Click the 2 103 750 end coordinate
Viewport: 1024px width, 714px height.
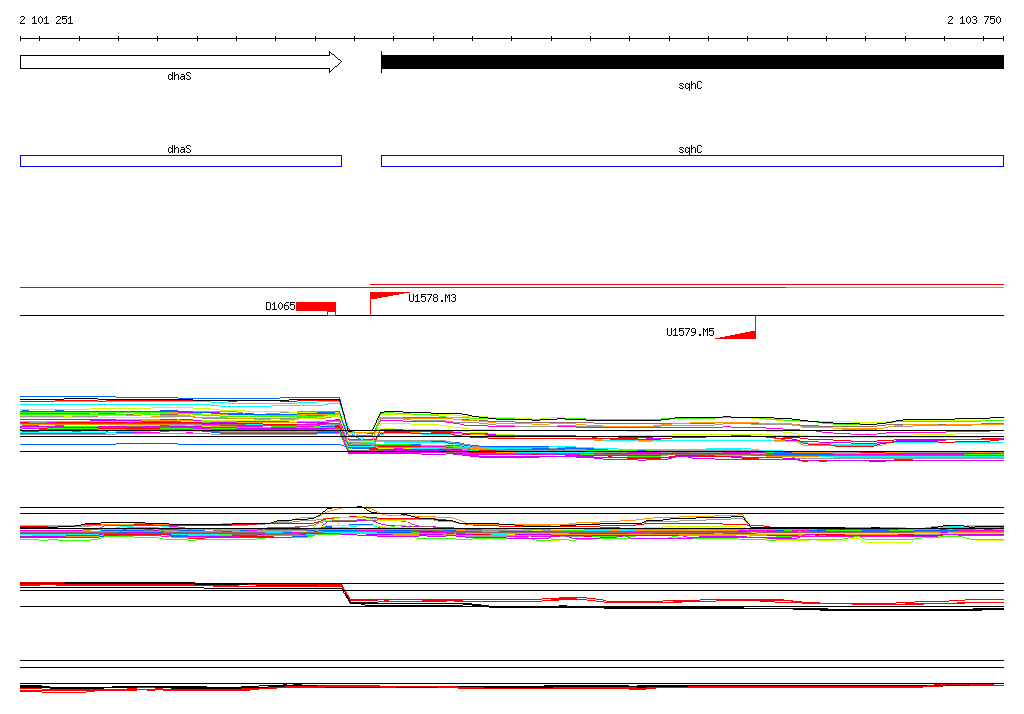pos(974,20)
